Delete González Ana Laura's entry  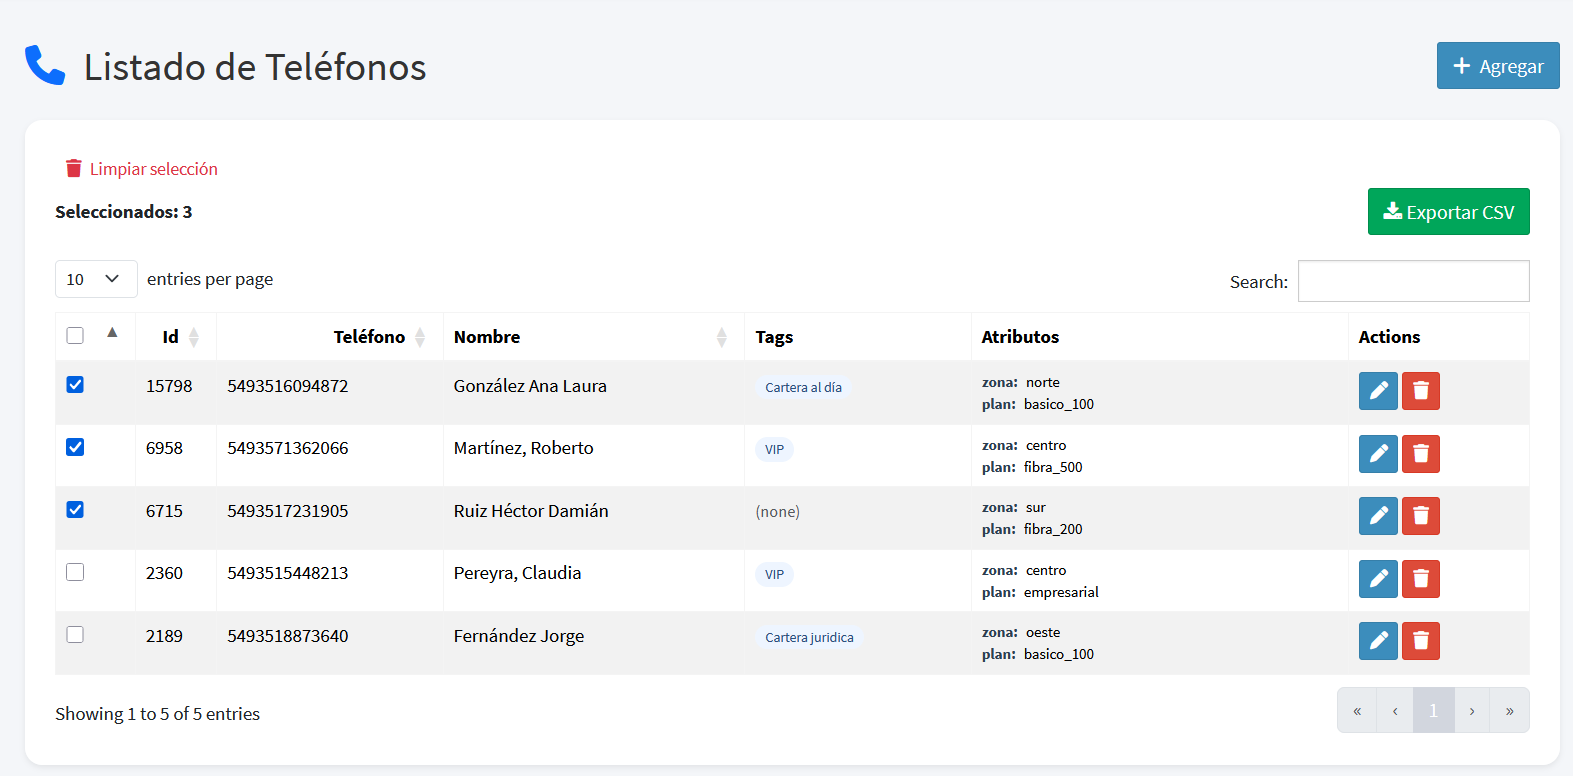point(1421,391)
